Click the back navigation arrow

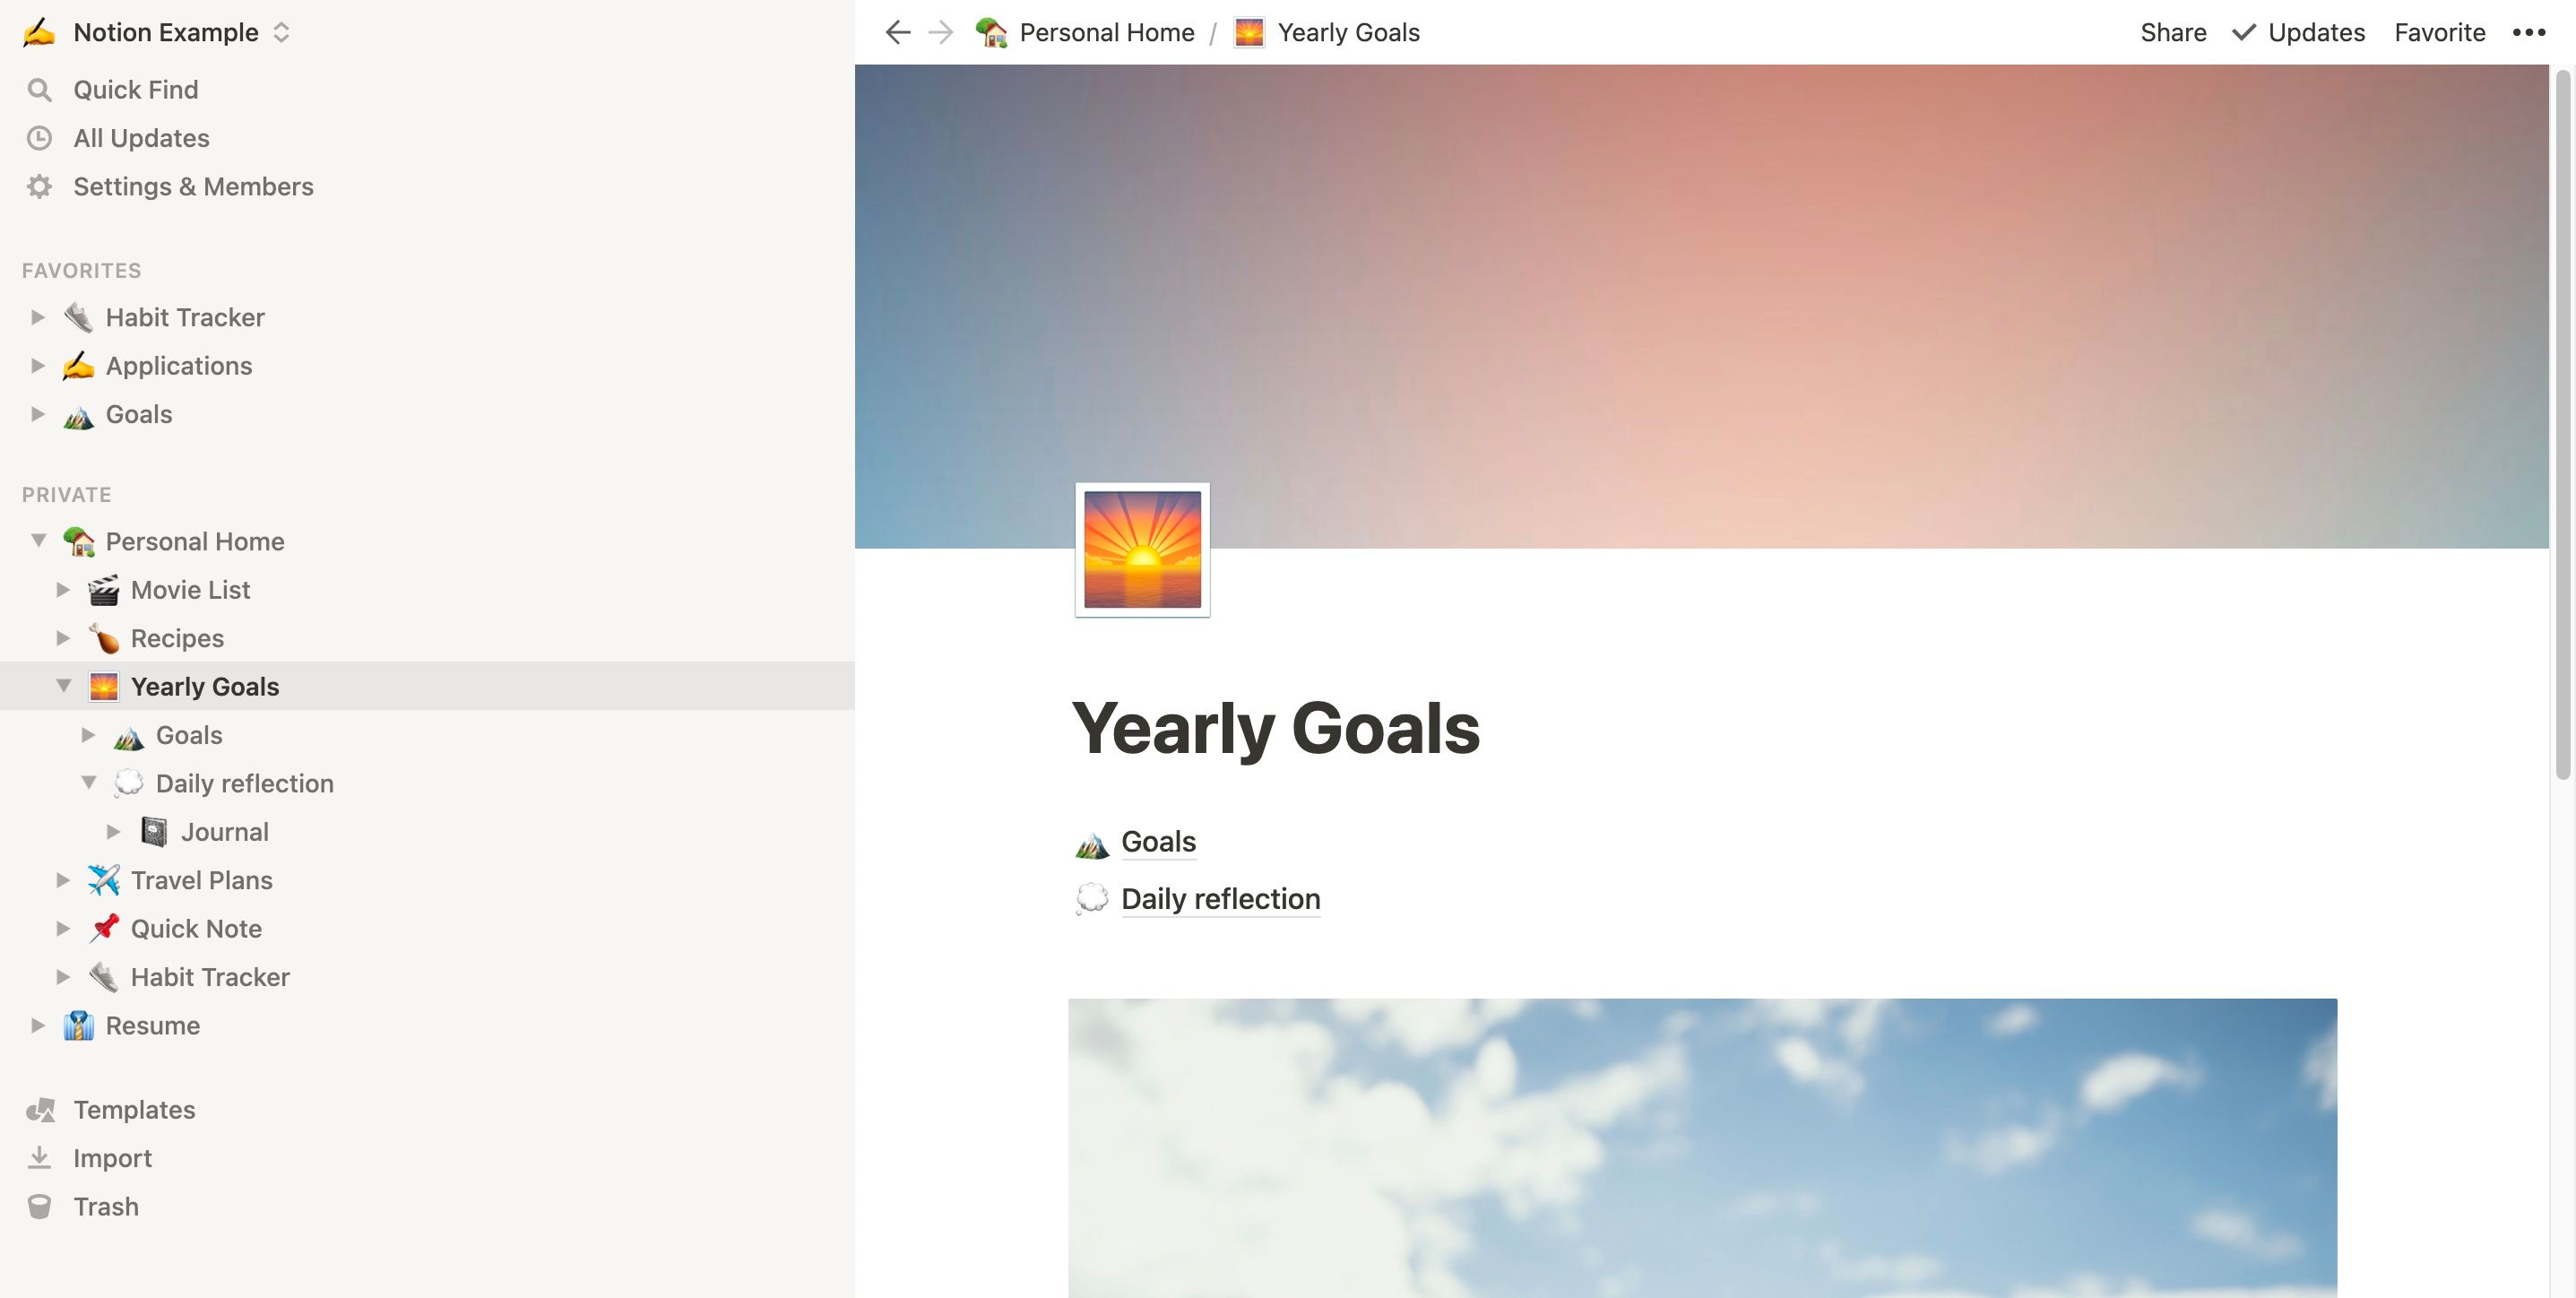click(896, 31)
